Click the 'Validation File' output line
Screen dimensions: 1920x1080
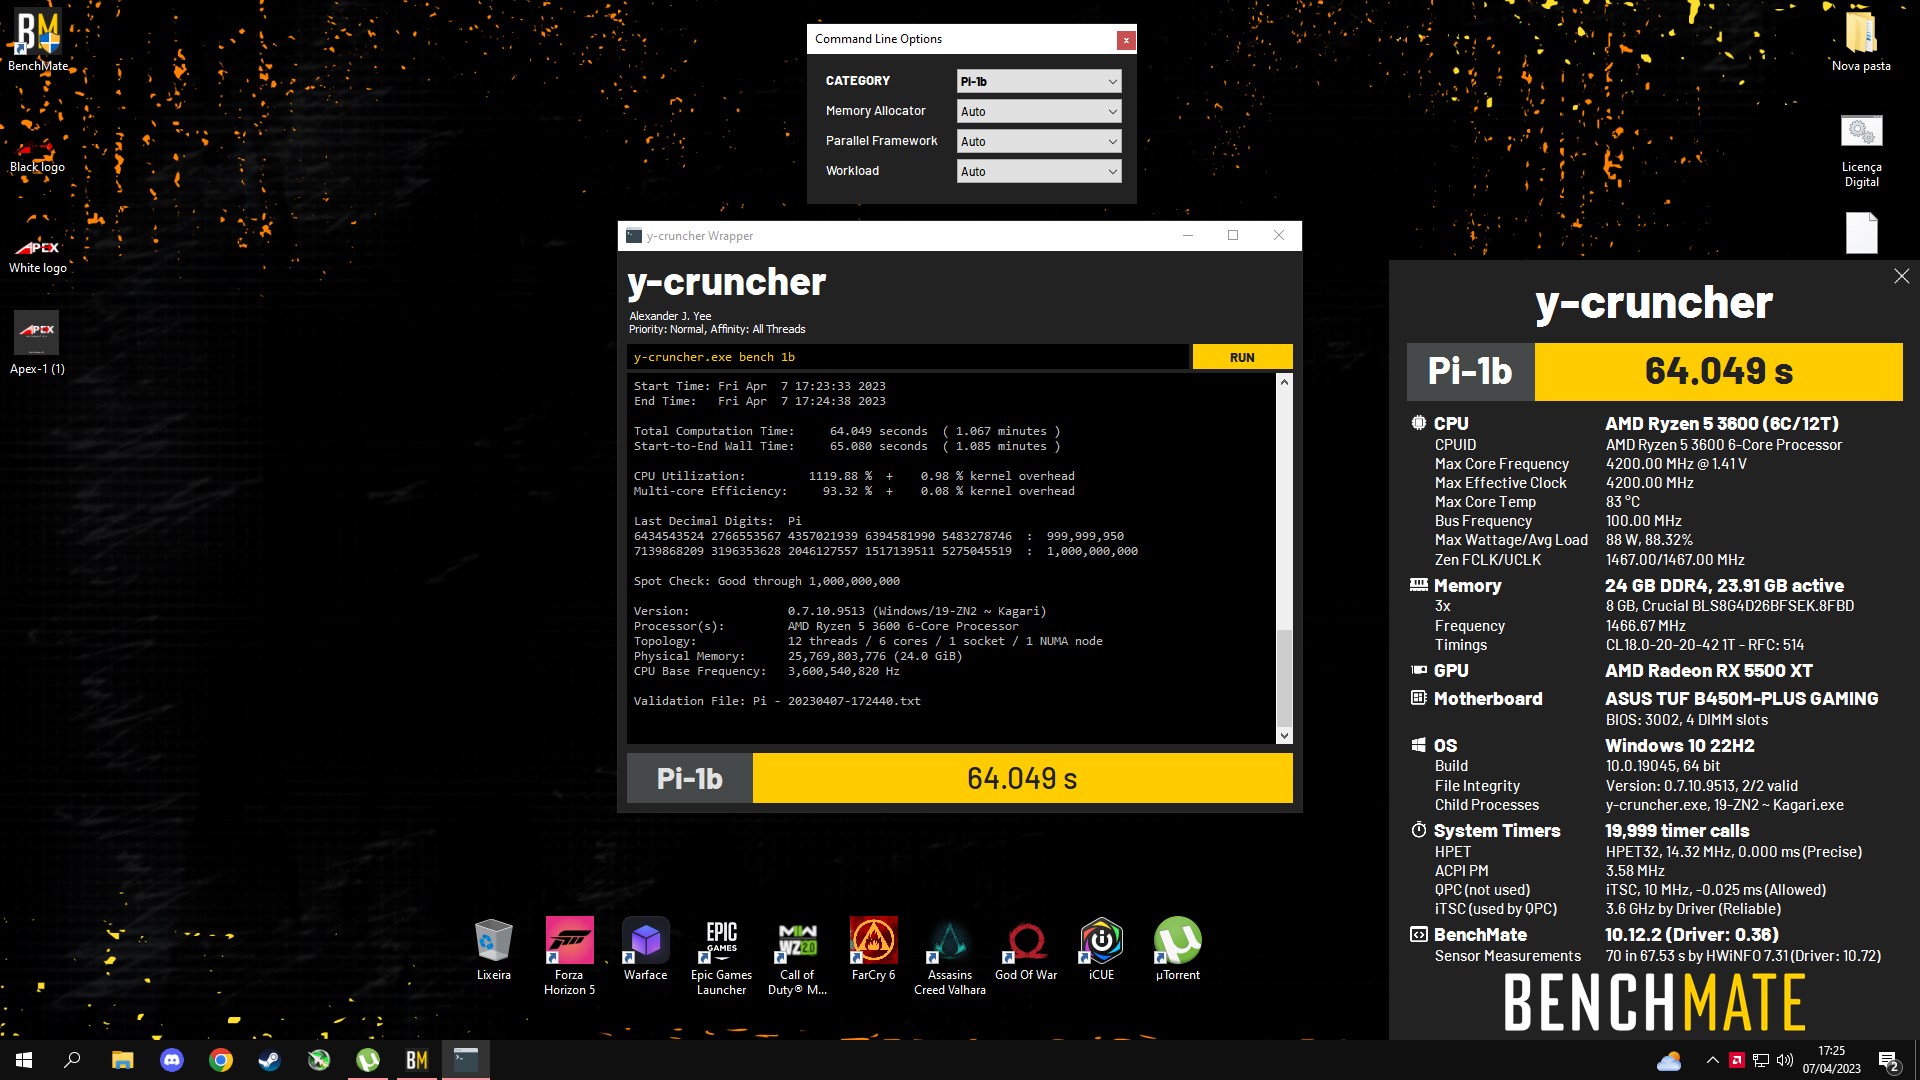[777, 701]
